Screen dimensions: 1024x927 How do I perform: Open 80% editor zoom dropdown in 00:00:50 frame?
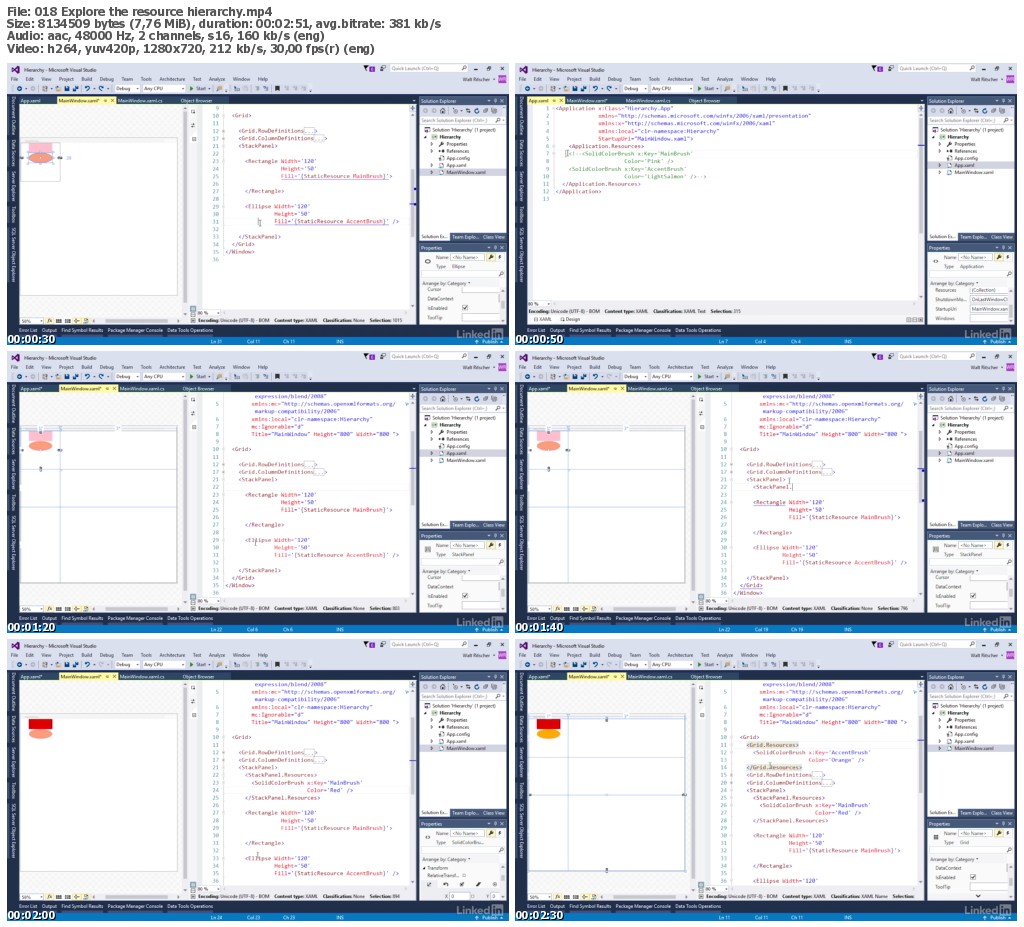point(539,304)
